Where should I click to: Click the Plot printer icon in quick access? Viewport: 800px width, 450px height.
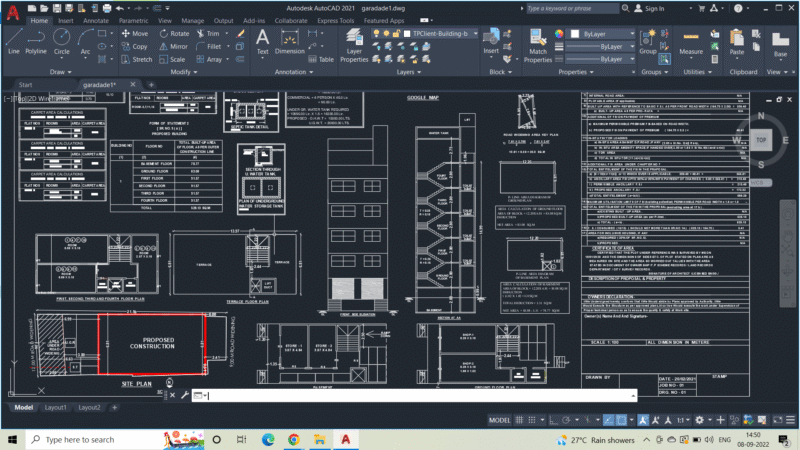(107, 8)
